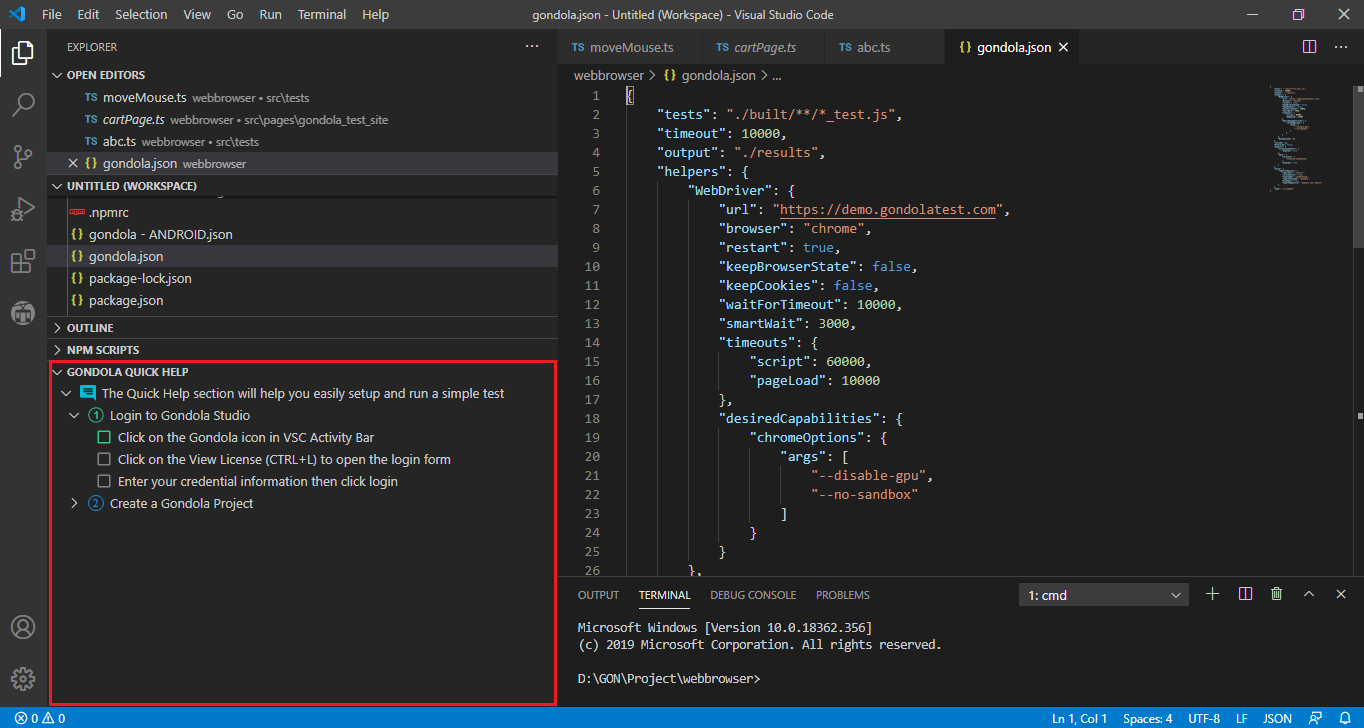Viewport: 1364px width, 728px height.
Task: Expand the OUTLINE section
Action: pos(89,328)
